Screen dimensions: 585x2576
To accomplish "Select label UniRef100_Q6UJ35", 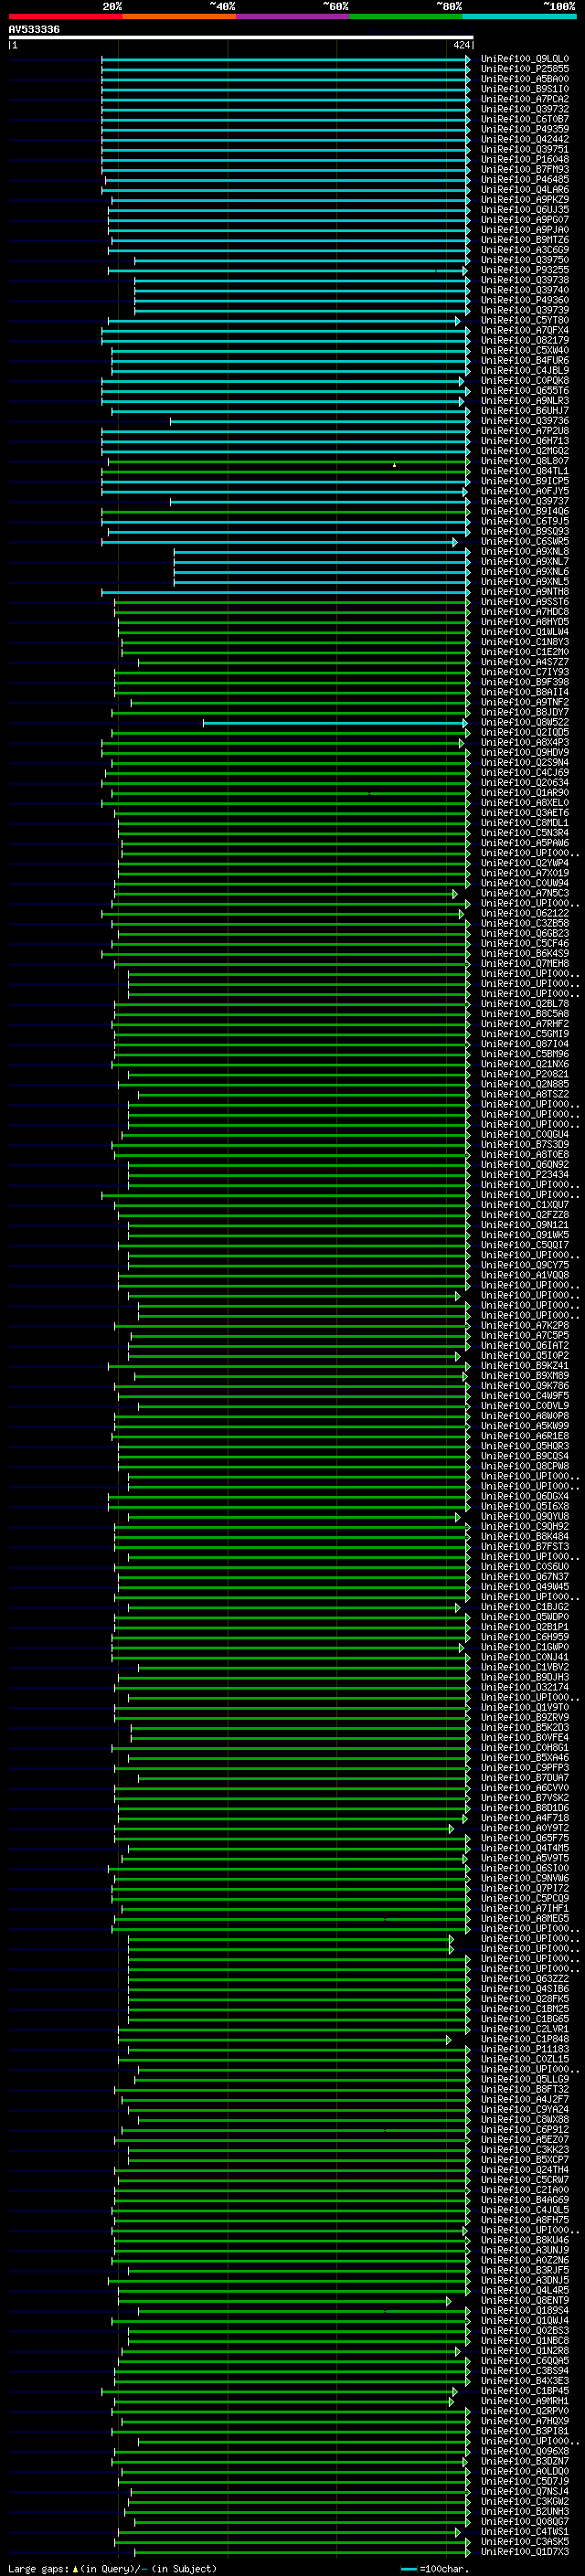I will [524, 209].
